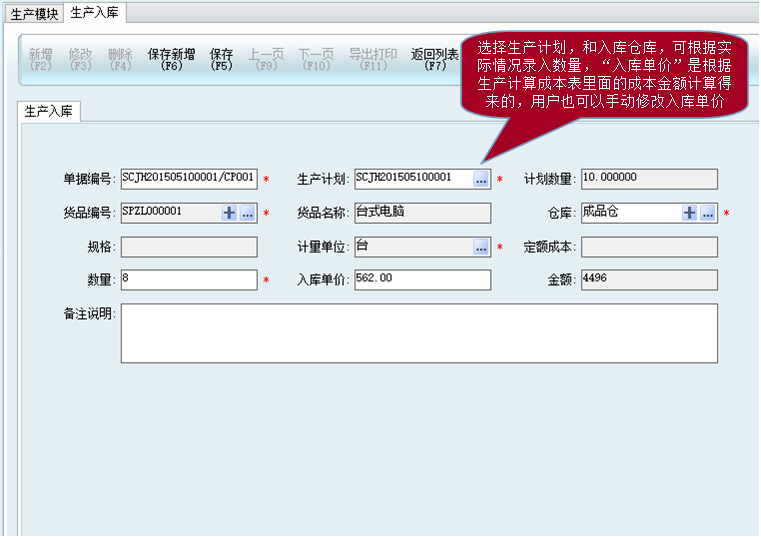Screen dimensions: 761x537
Task: Open the 生产计划 lookup ellipsis button
Action: (481, 179)
